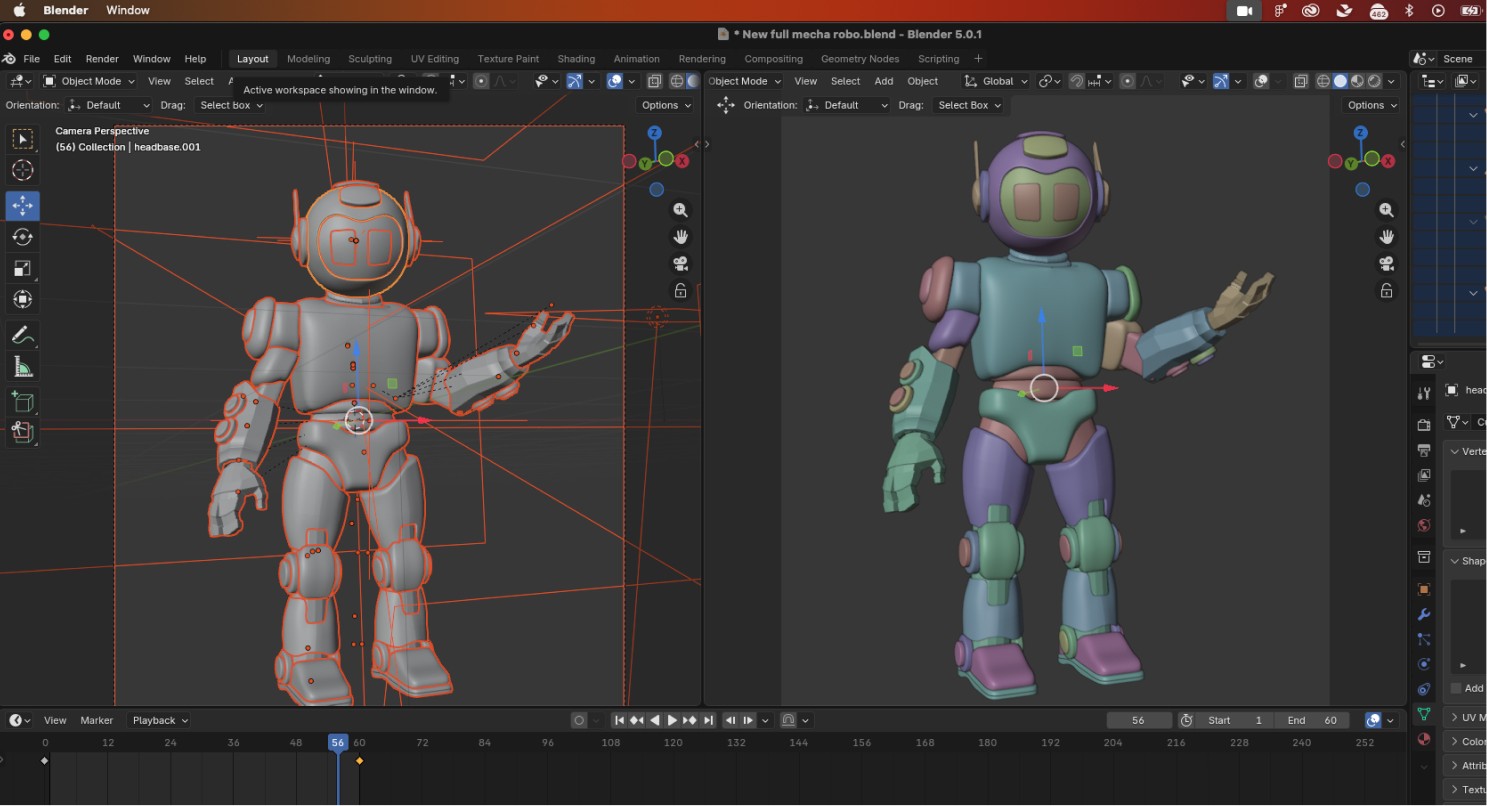Screen dimensions: 1487x806
Task: Click the Options button in right viewport
Action: 1370,105
